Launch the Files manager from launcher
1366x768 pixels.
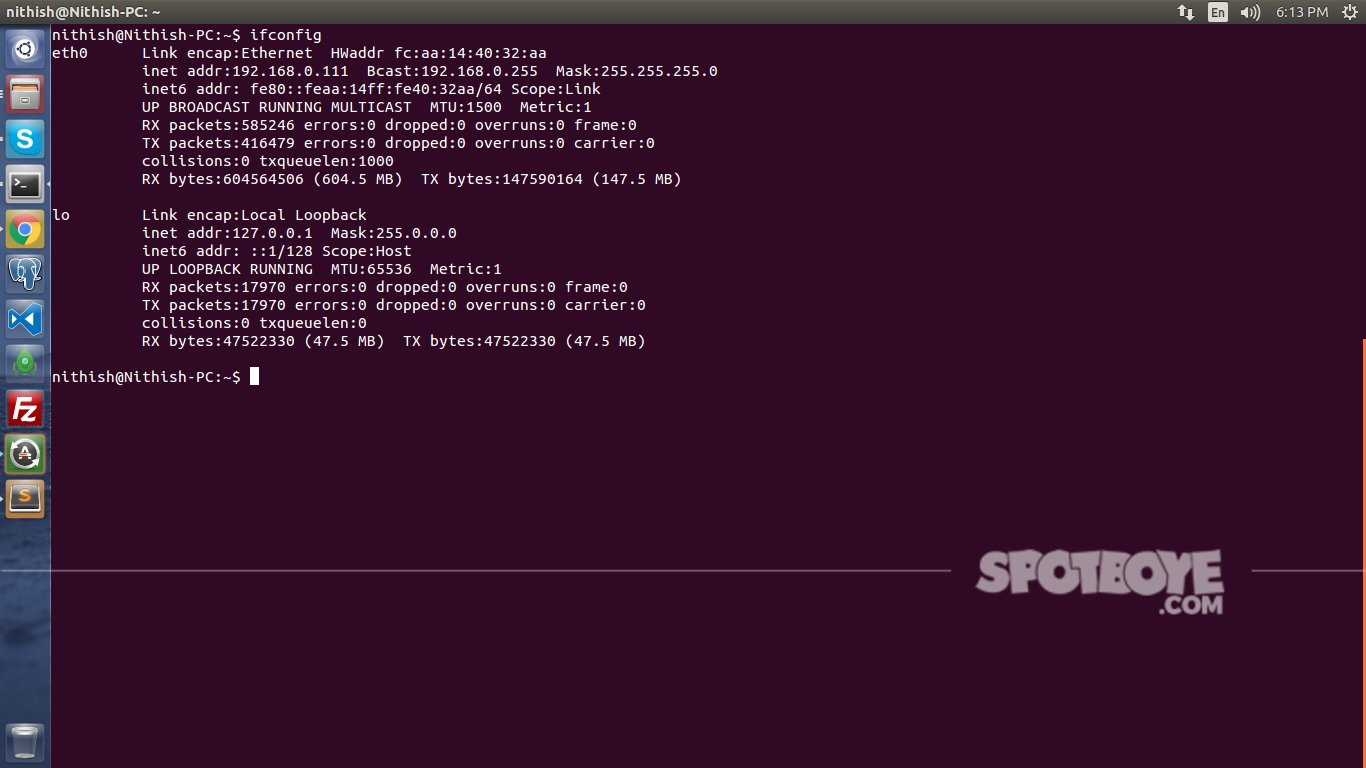[x=25, y=94]
